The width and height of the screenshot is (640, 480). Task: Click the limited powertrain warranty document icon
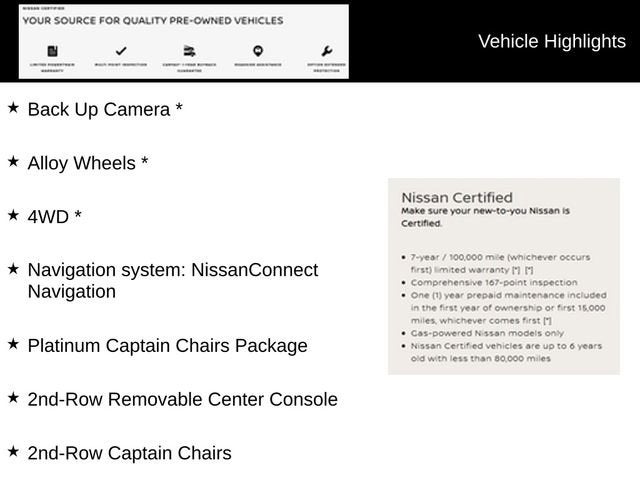[x=53, y=51]
